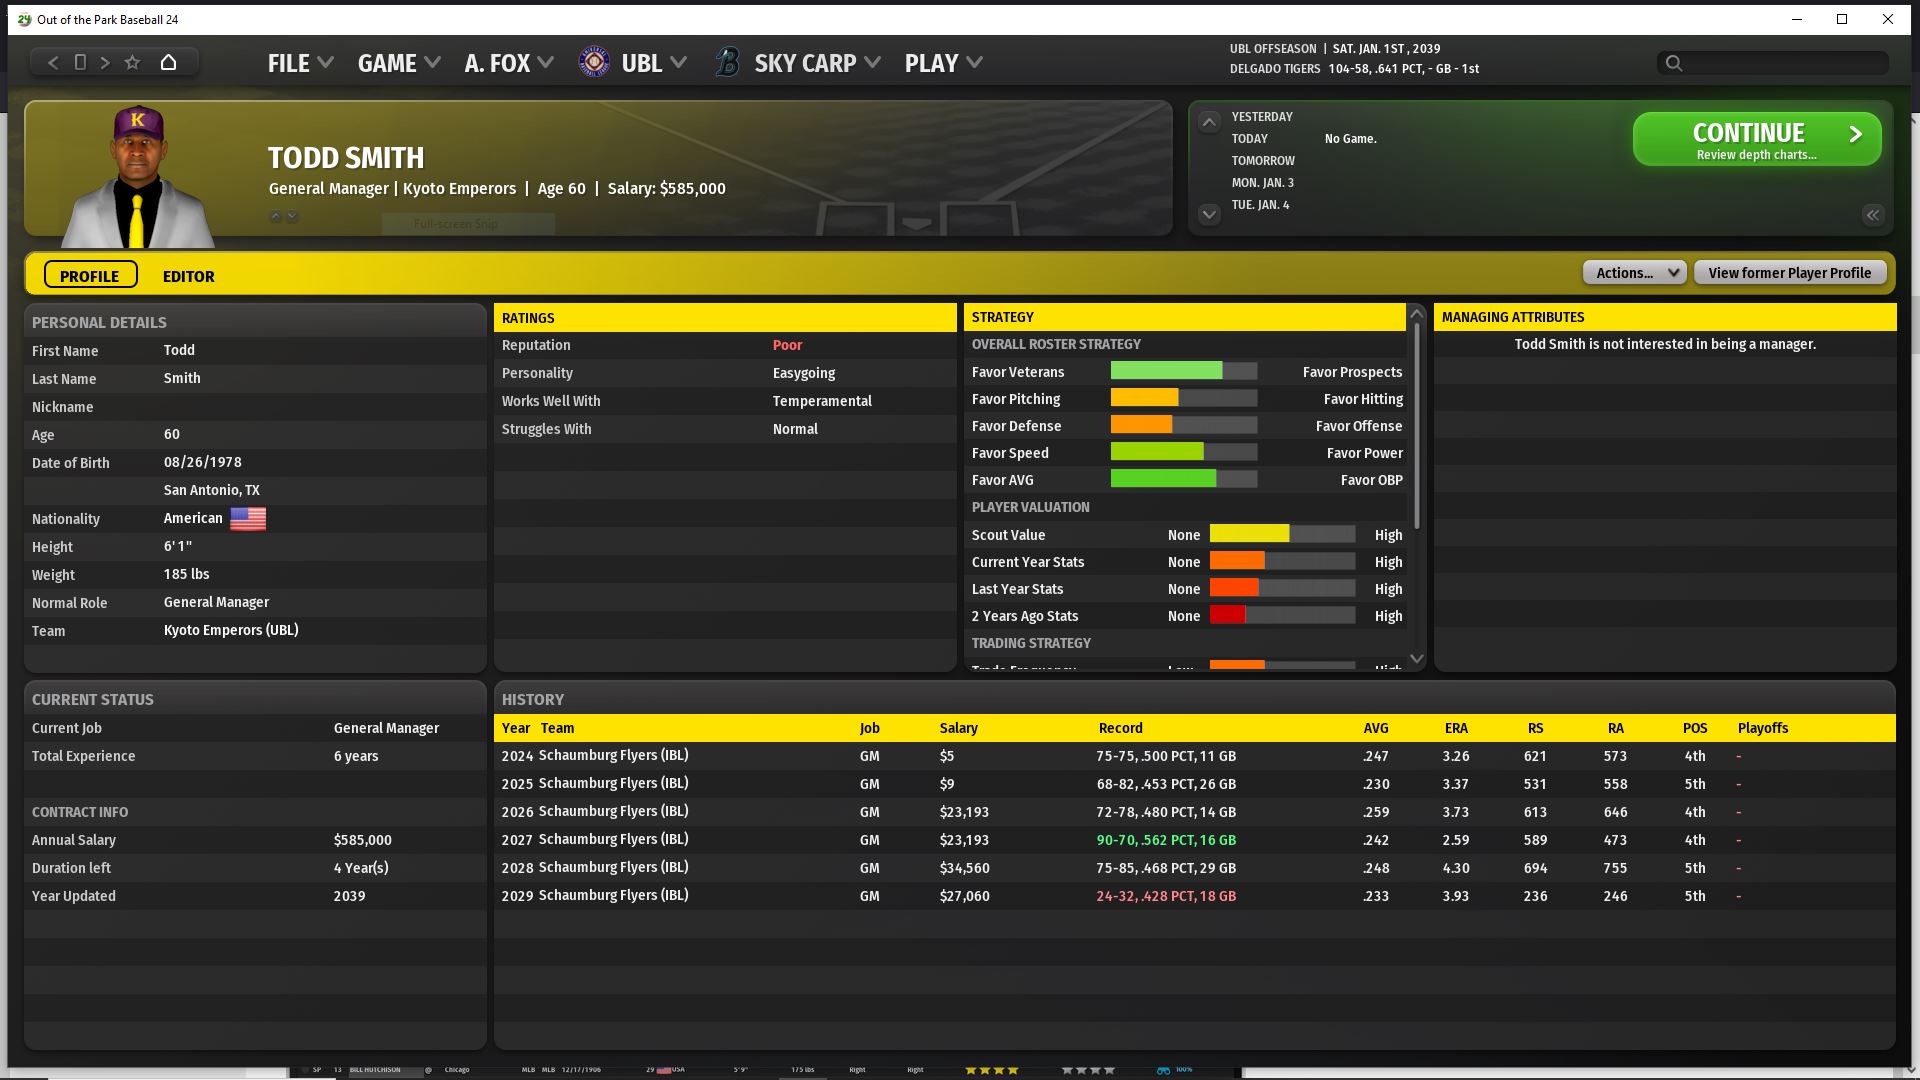Click the search magnifier icon
This screenshot has width=1920, height=1080.
click(x=1673, y=63)
